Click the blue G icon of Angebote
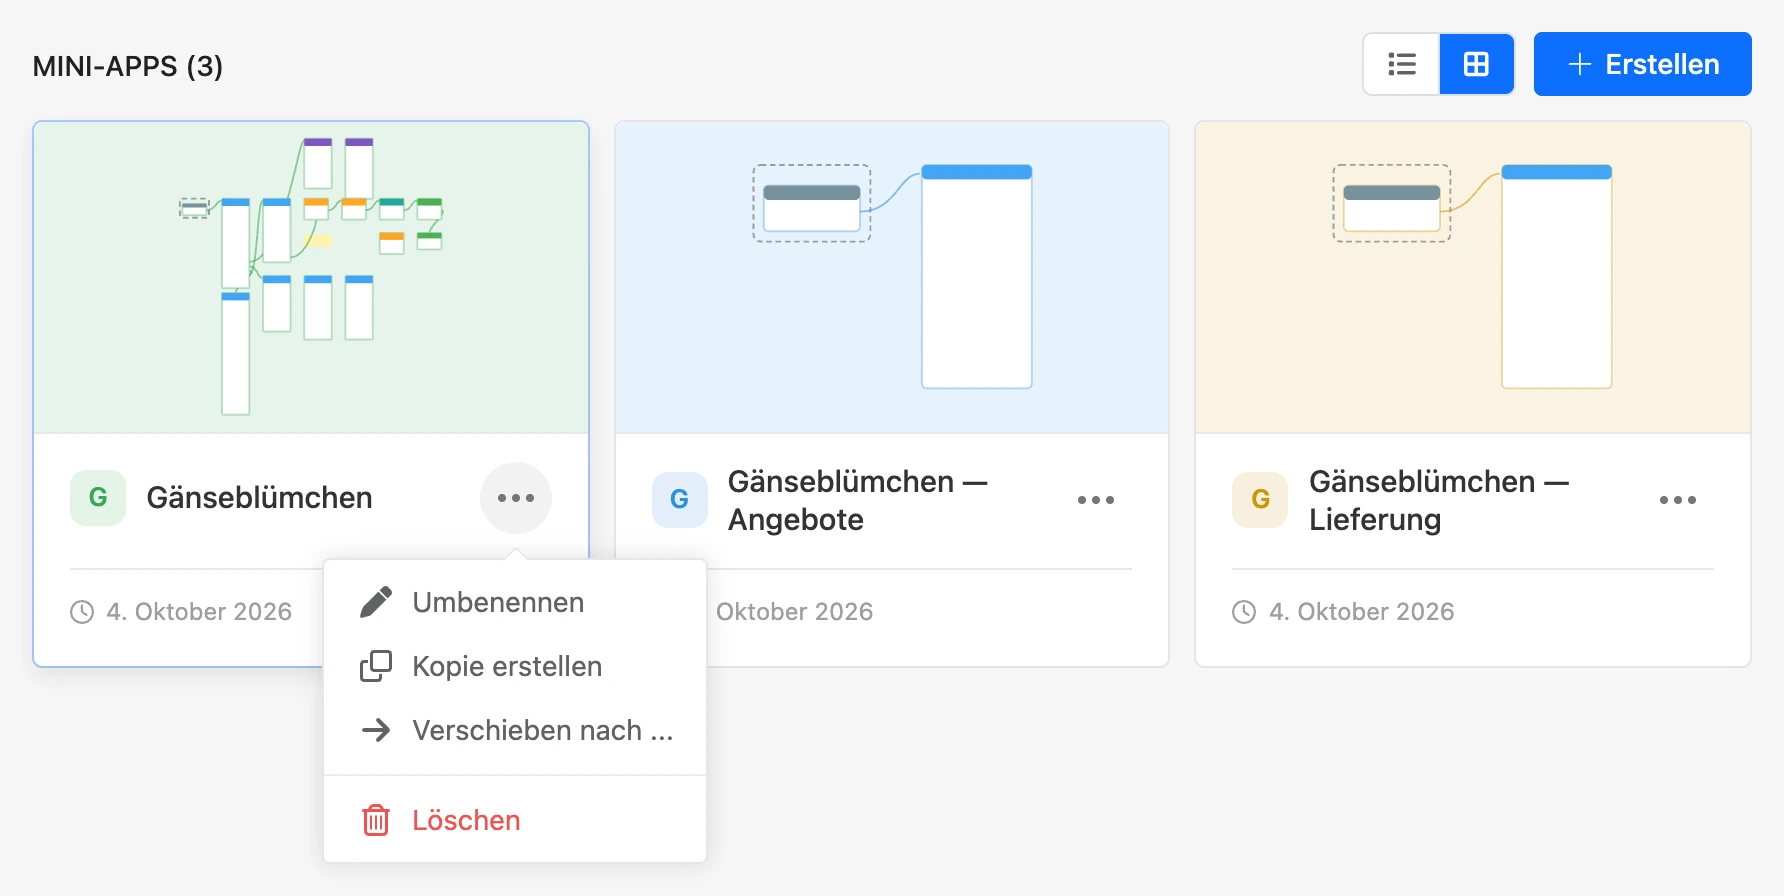The height and width of the screenshot is (896, 1784). coord(679,500)
